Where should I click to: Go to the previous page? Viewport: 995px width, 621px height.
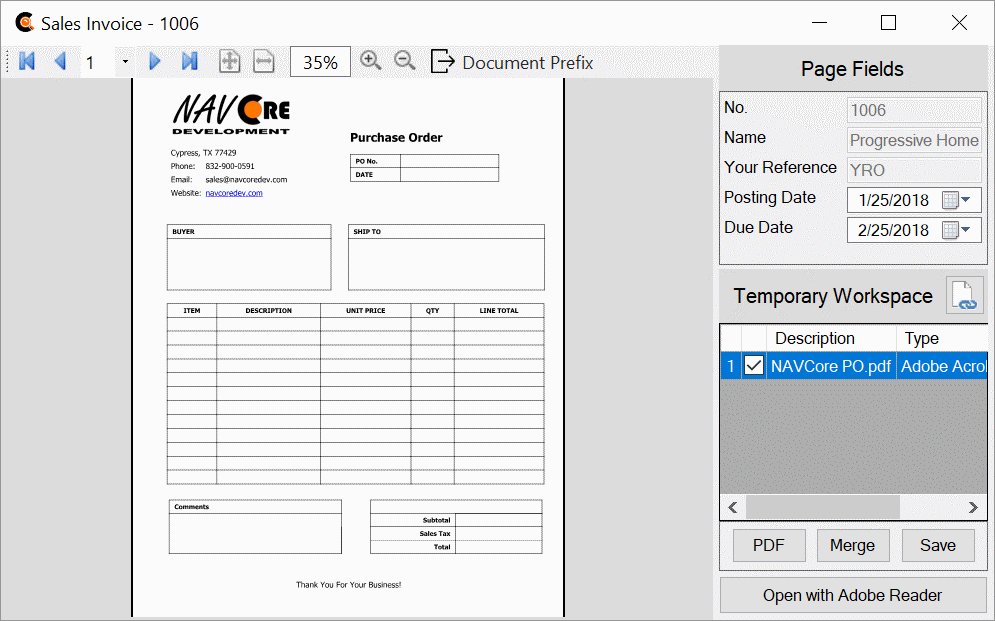[x=61, y=60]
